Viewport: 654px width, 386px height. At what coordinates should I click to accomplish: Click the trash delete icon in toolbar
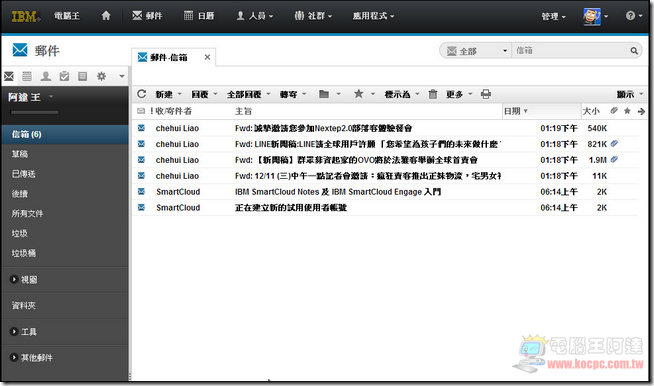point(433,94)
